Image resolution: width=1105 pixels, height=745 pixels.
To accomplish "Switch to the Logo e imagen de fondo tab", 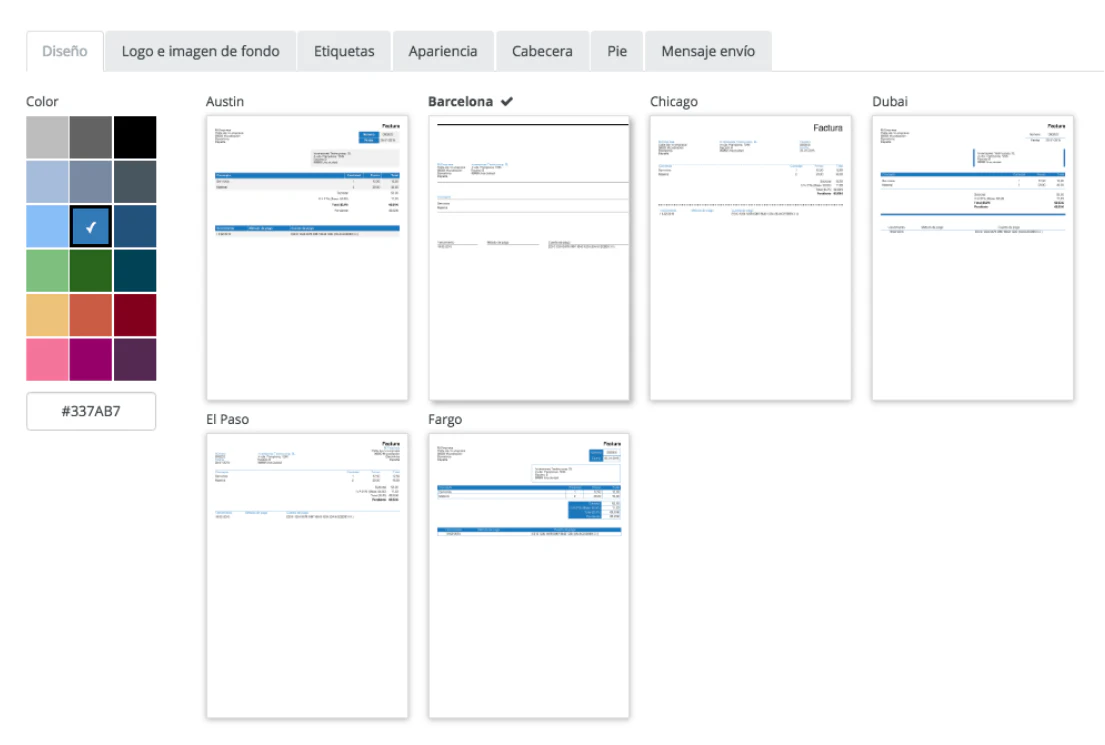I will (x=200, y=51).
